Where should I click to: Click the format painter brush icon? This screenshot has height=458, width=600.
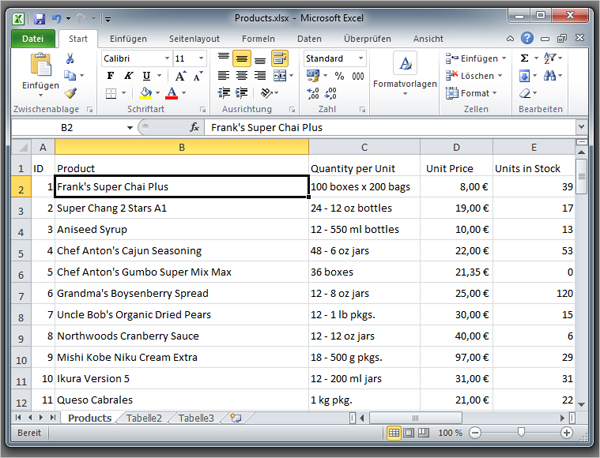click(x=71, y=93)
